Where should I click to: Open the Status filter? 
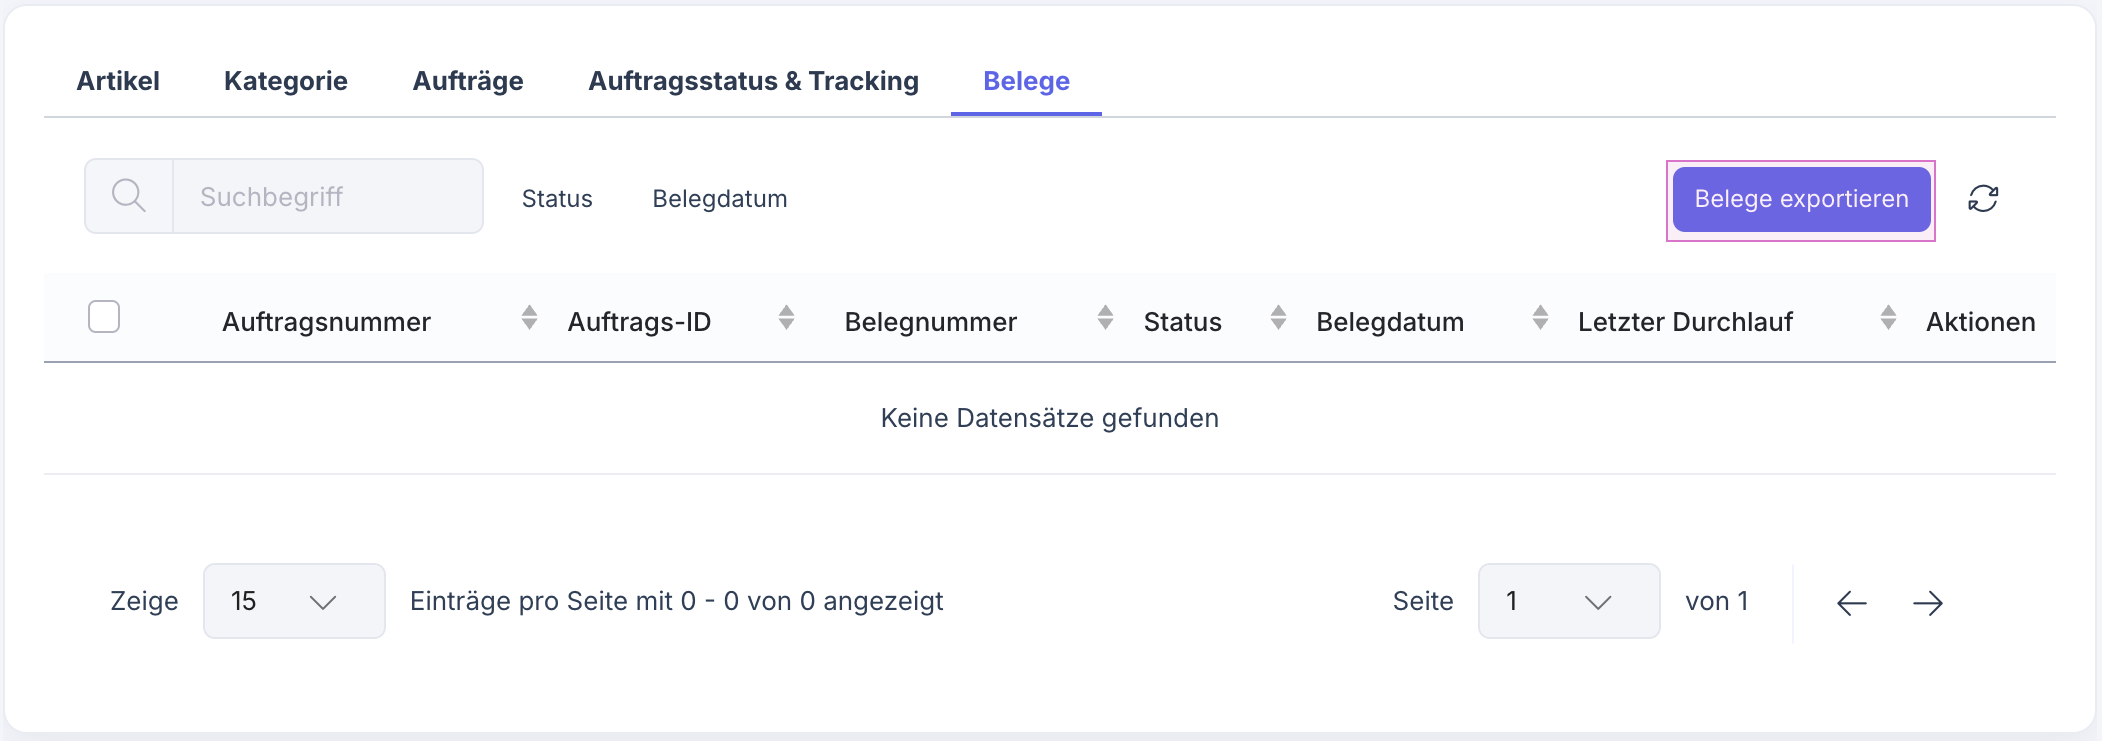click(x=557, y=198)
